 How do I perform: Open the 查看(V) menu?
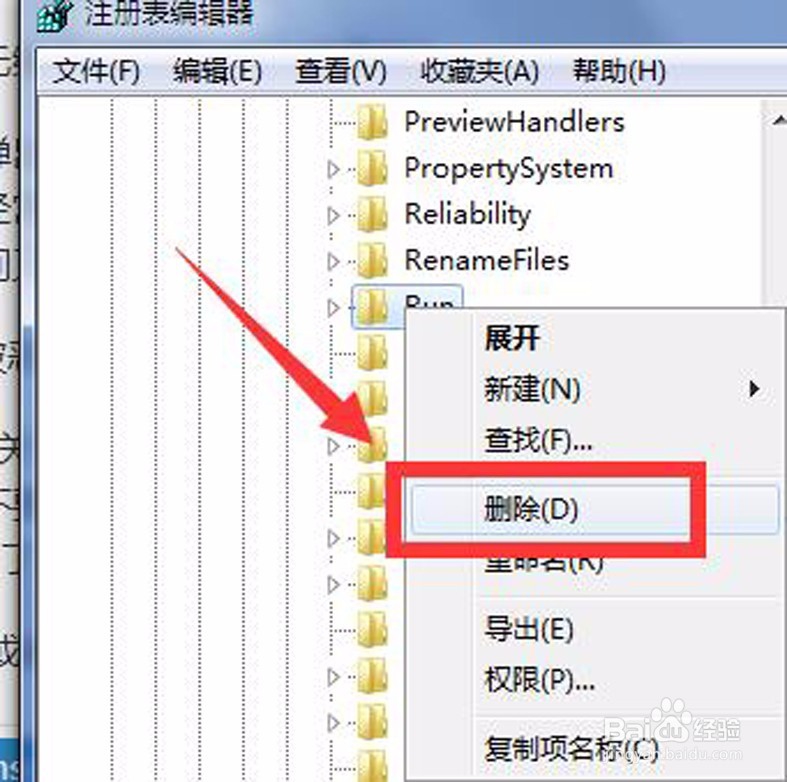tap(341, 71)
